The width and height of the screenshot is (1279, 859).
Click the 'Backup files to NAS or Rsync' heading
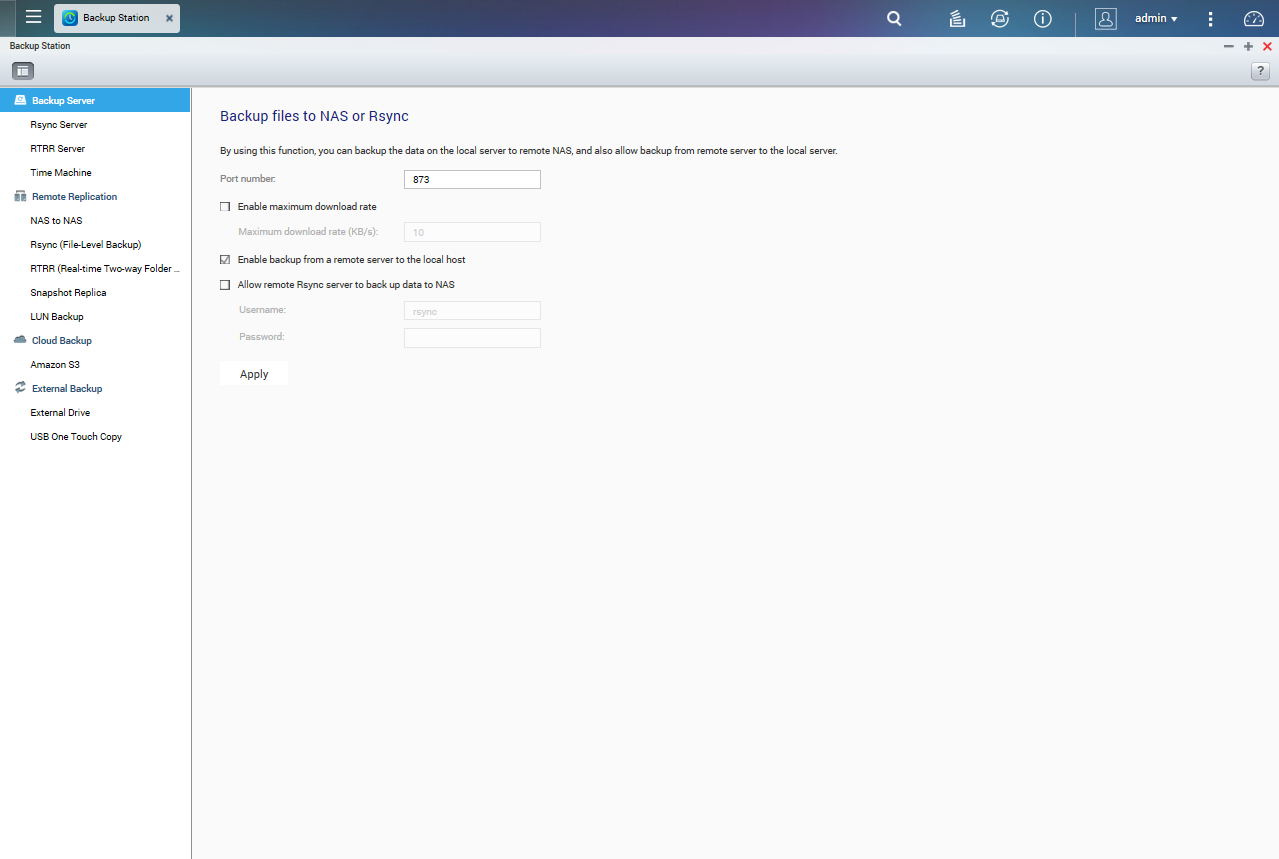coord(314,116)
